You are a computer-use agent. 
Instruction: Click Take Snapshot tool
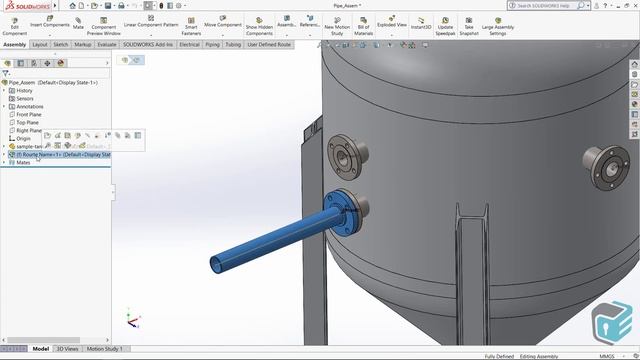[469, 27]
